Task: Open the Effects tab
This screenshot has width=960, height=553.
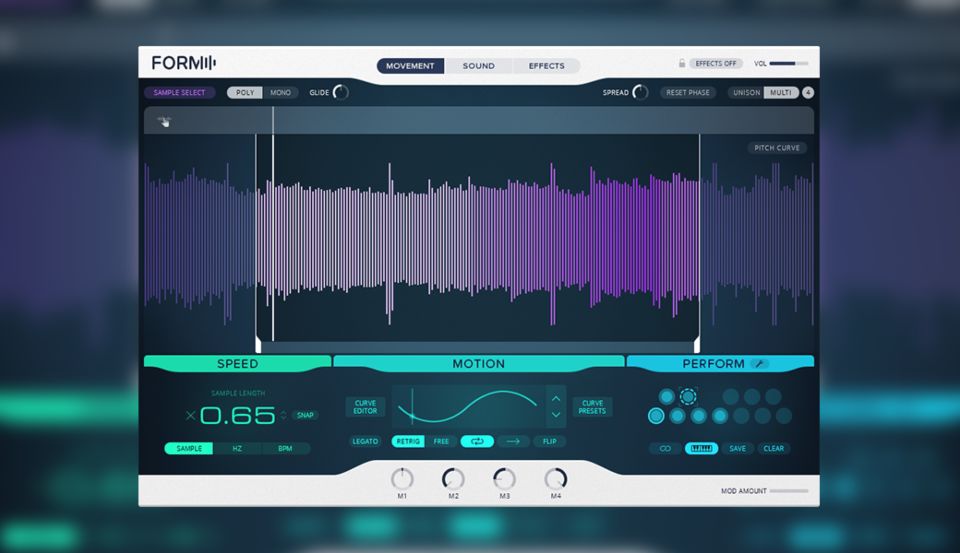Action: pyautogui.click(x=546, y=66)
